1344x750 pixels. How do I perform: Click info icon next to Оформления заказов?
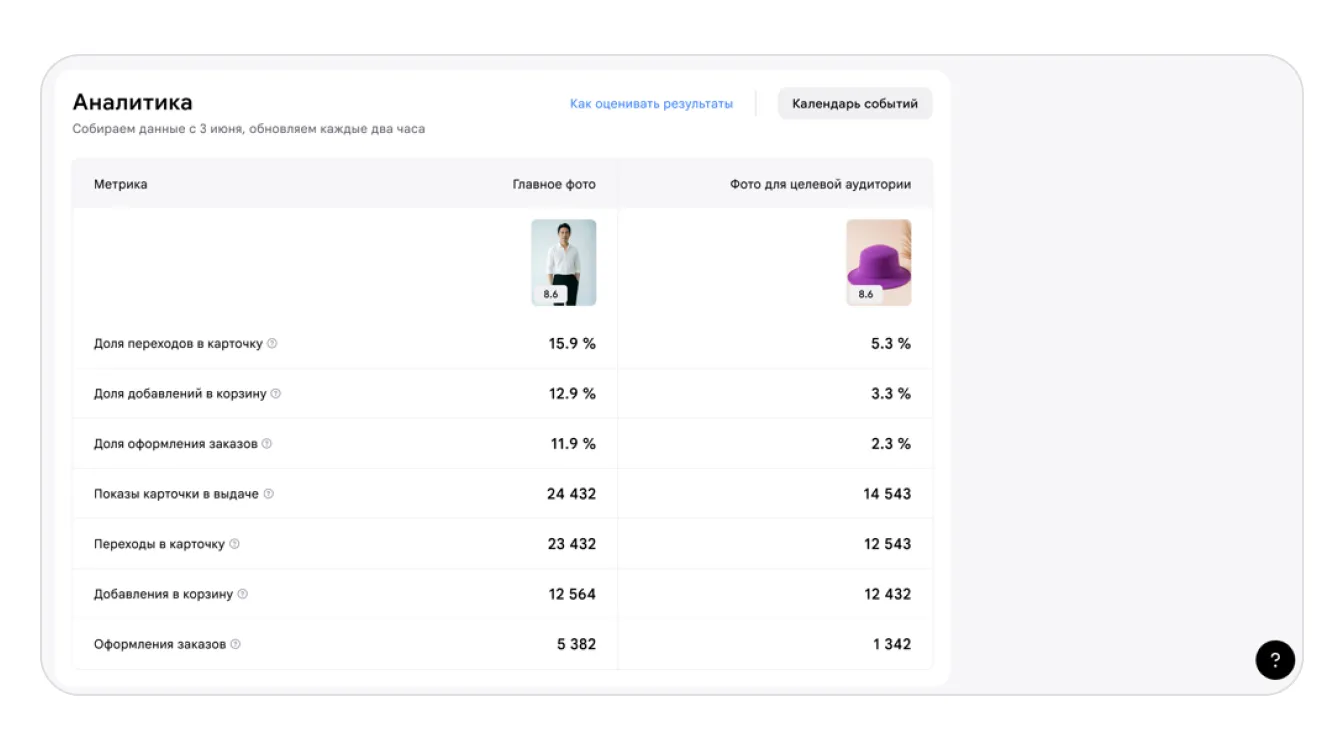pyautogui.click(x=236, y=644)
